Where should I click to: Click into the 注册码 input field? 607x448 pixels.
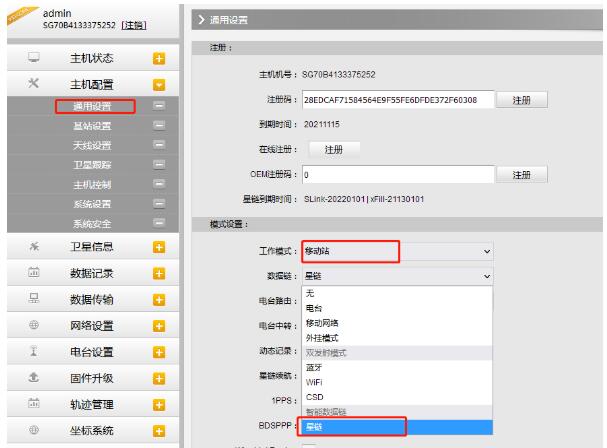click(398, 100)
